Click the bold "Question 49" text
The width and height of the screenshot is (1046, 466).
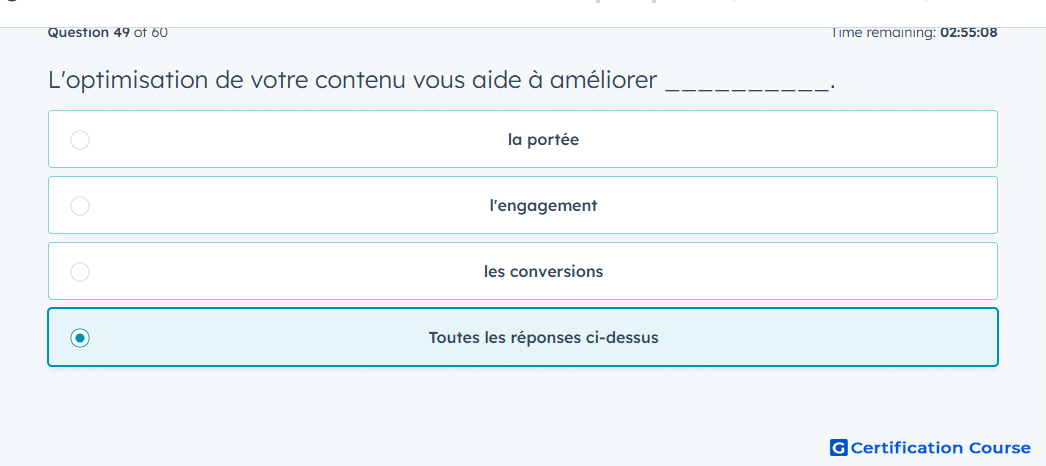click(89, 32)
